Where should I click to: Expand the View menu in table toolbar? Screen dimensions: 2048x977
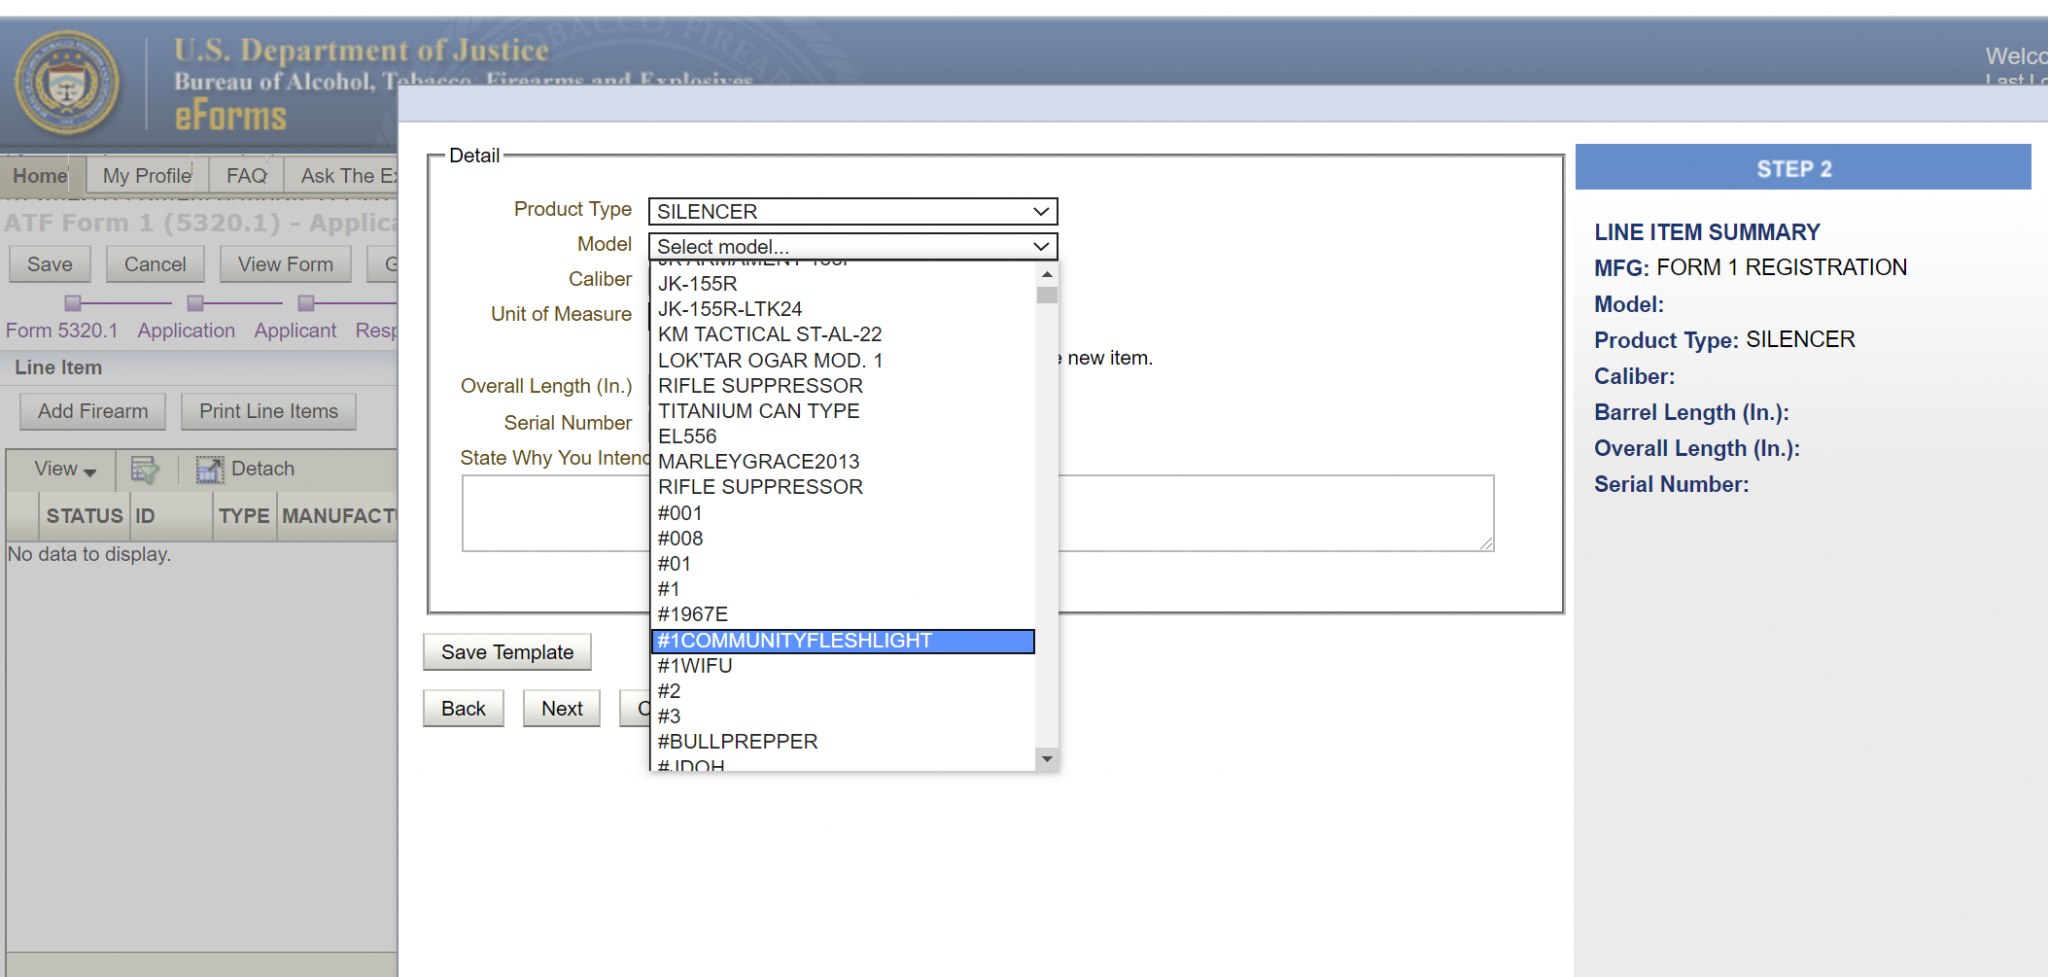65,469
